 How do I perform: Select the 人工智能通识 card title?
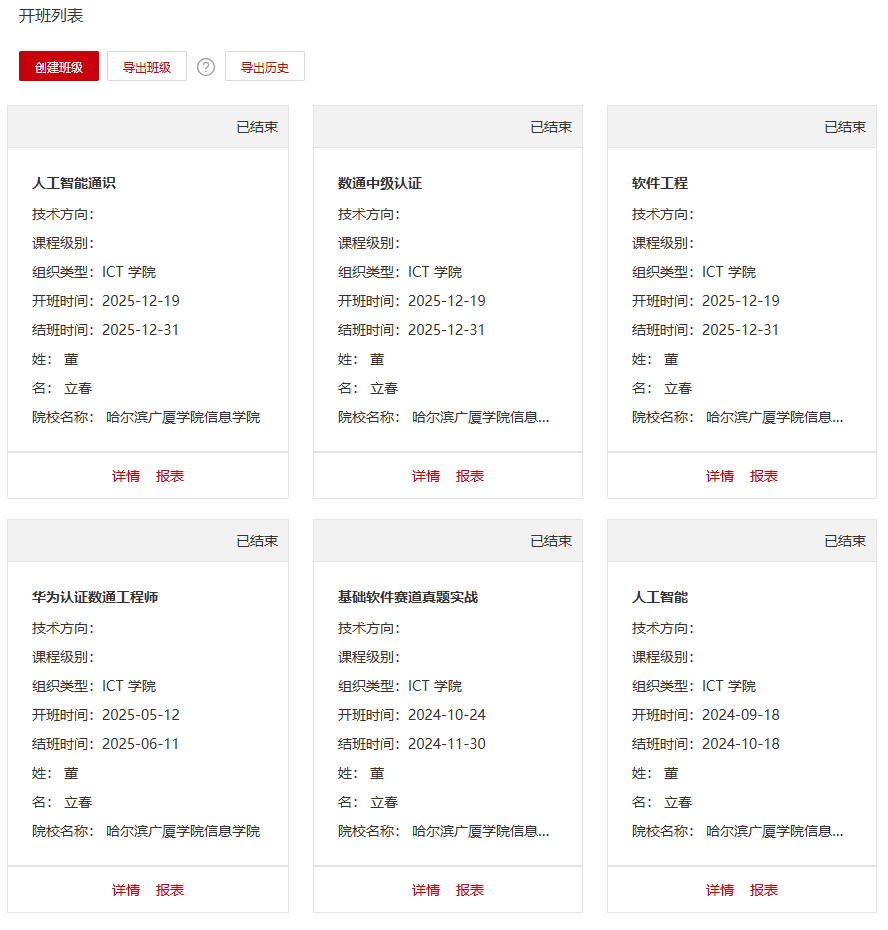tap(74, 184)
